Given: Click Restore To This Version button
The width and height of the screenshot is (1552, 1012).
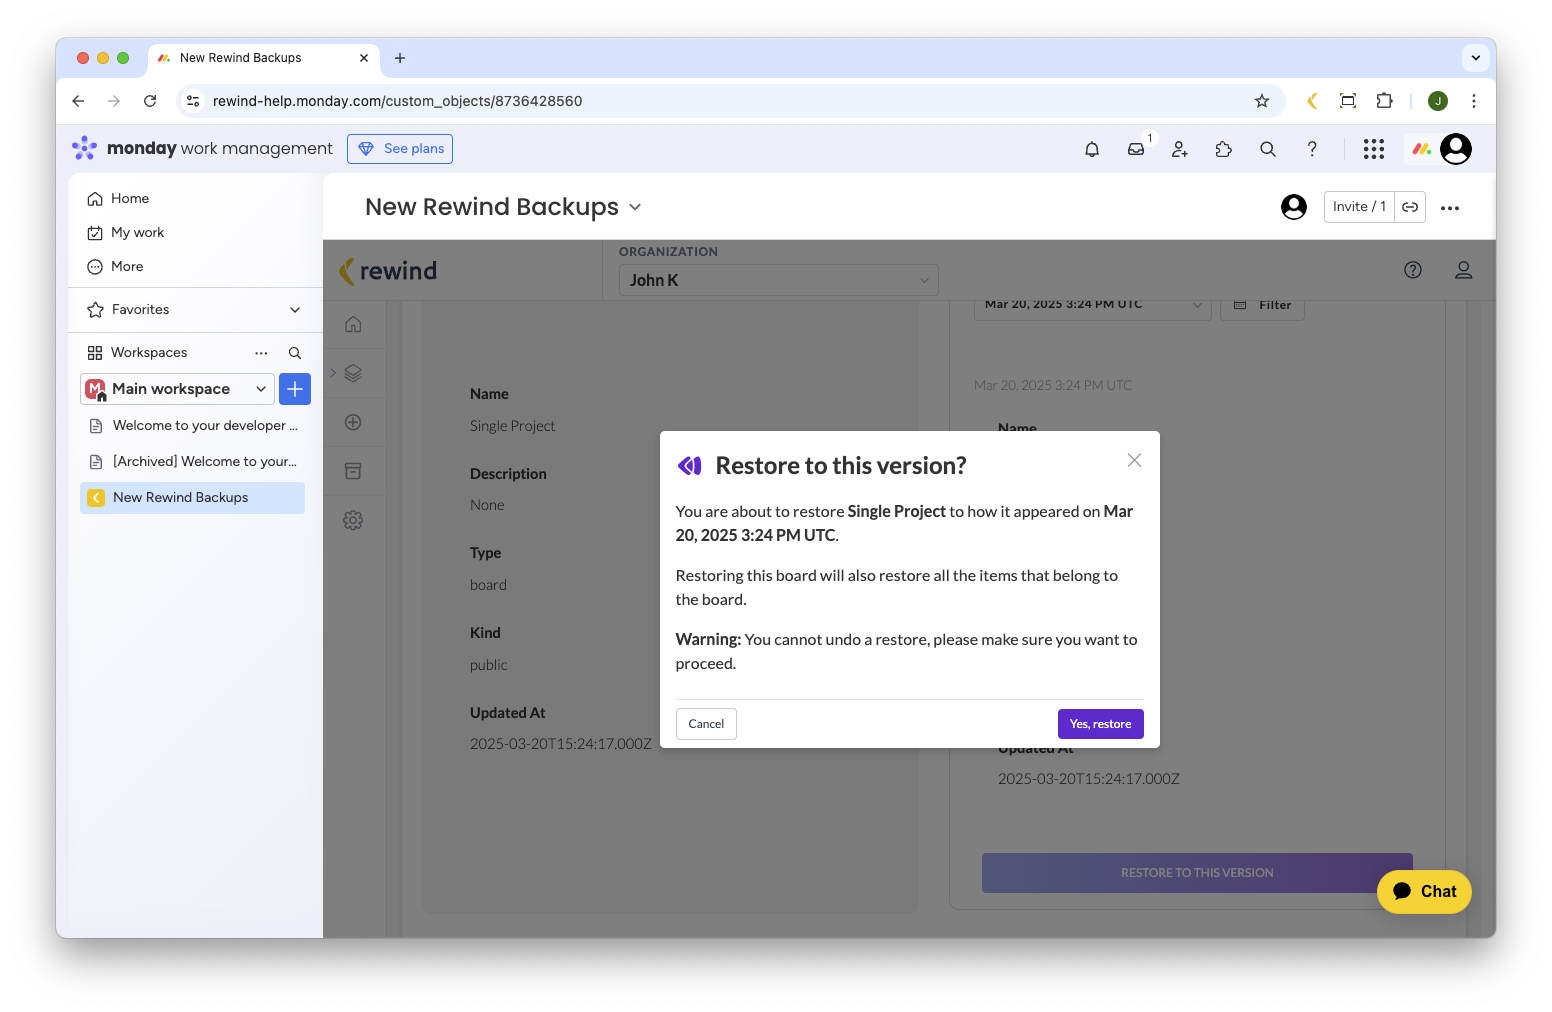Looking at the screenshot, I should pyautogui.click(x=1197, y=873).
